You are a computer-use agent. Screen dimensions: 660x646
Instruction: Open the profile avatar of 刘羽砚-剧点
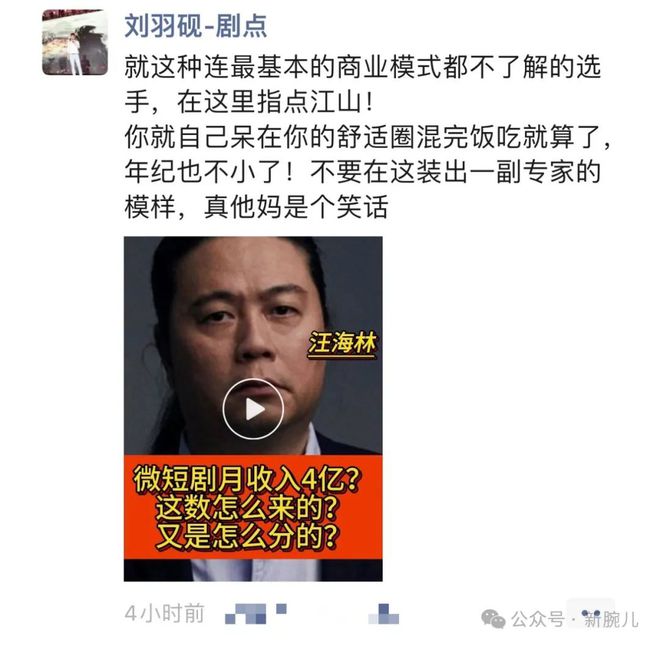(x=75, y=42)
